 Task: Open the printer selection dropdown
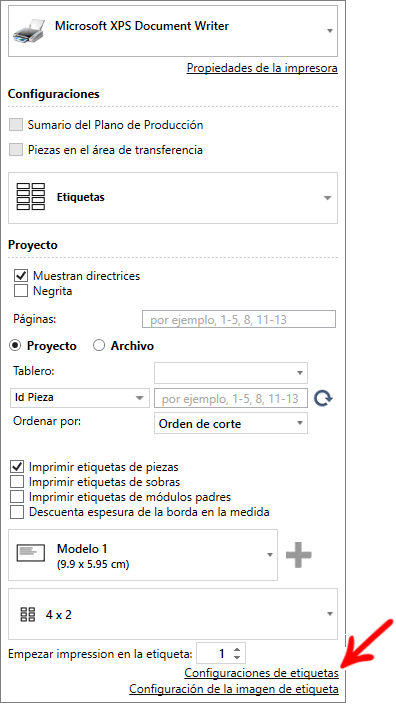(x=173, y=31)
